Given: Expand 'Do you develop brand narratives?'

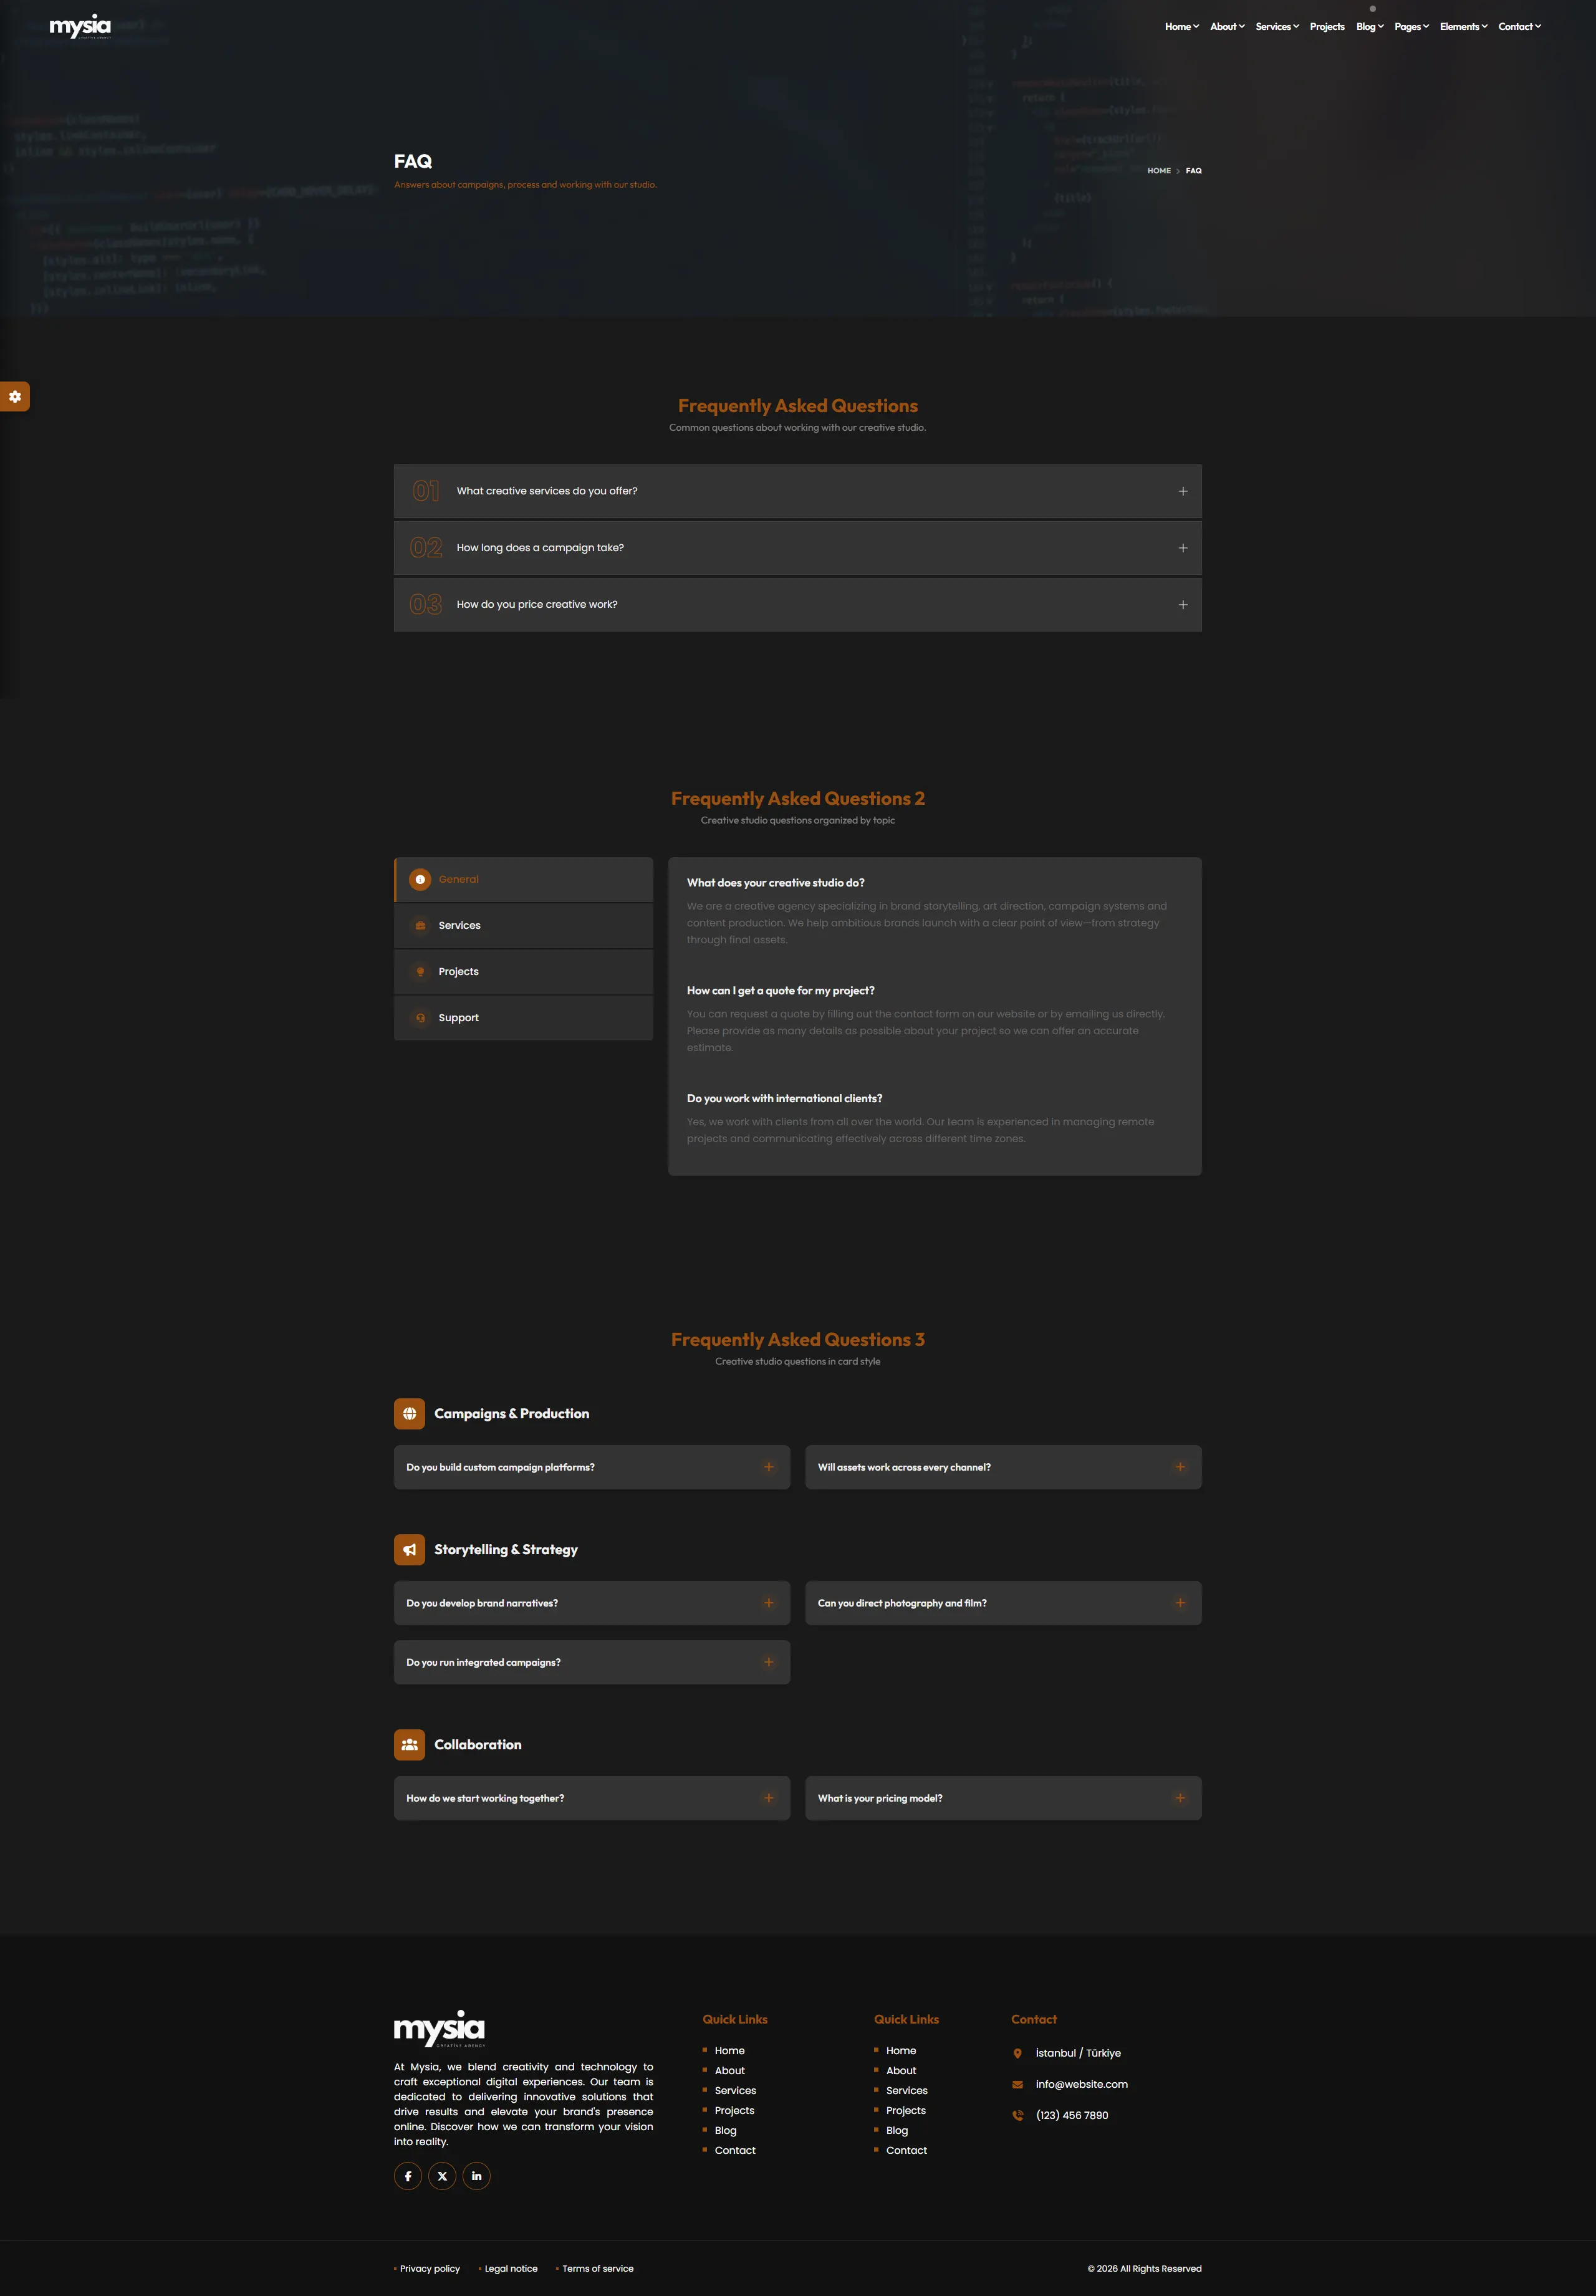Looking at the screenshot, I should (592, 1603).
